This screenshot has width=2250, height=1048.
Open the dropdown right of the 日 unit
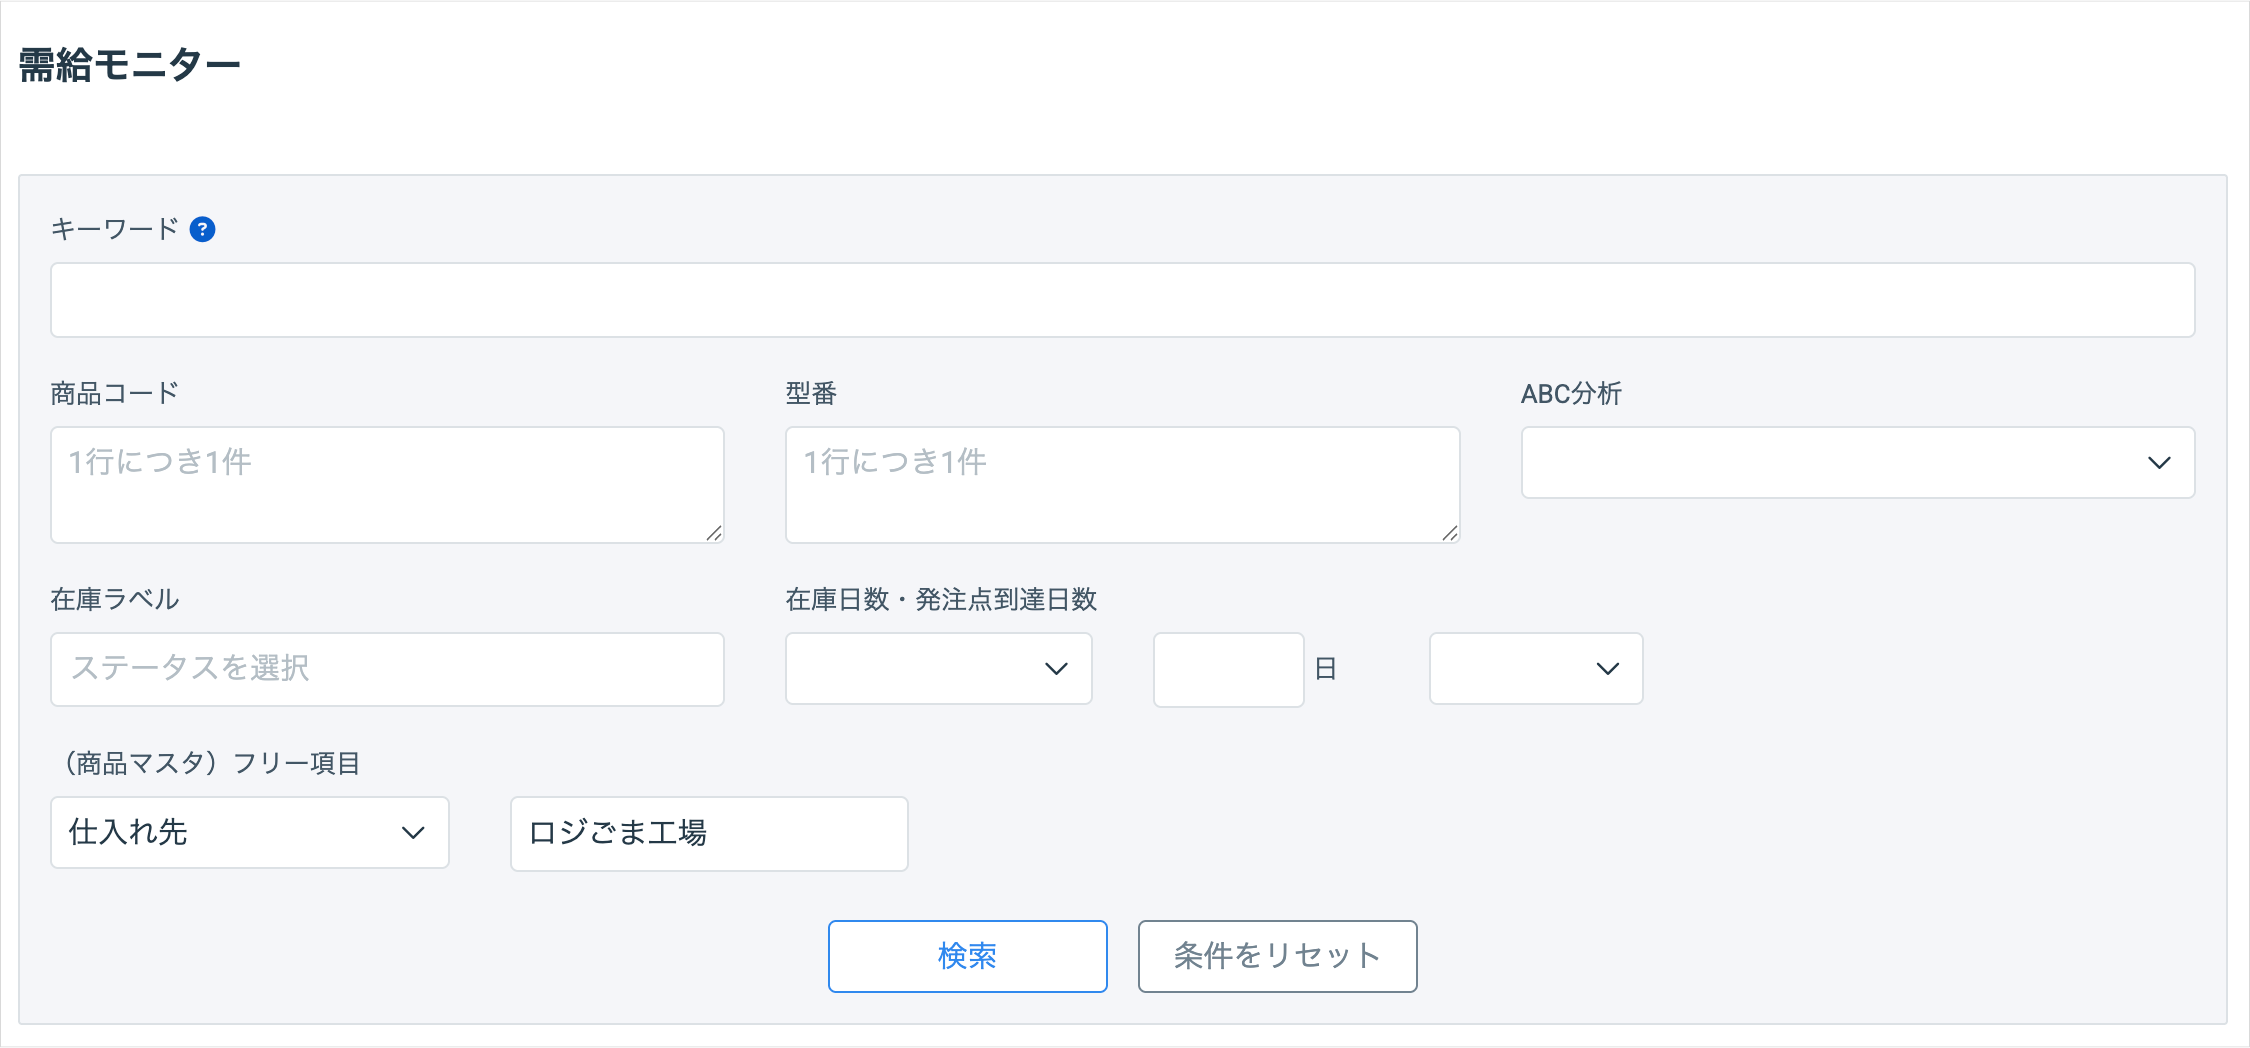[1535, 669]
